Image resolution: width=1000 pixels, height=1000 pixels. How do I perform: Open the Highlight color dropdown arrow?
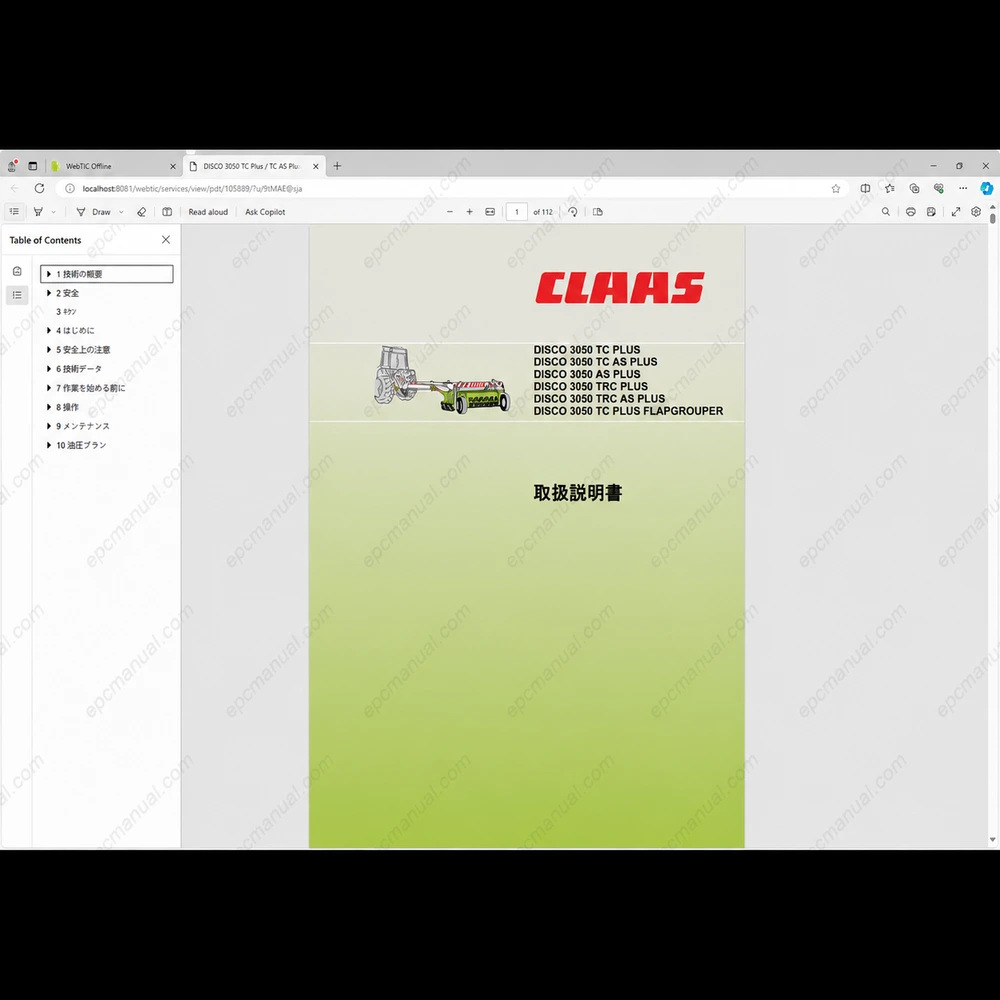pos(54,212)
